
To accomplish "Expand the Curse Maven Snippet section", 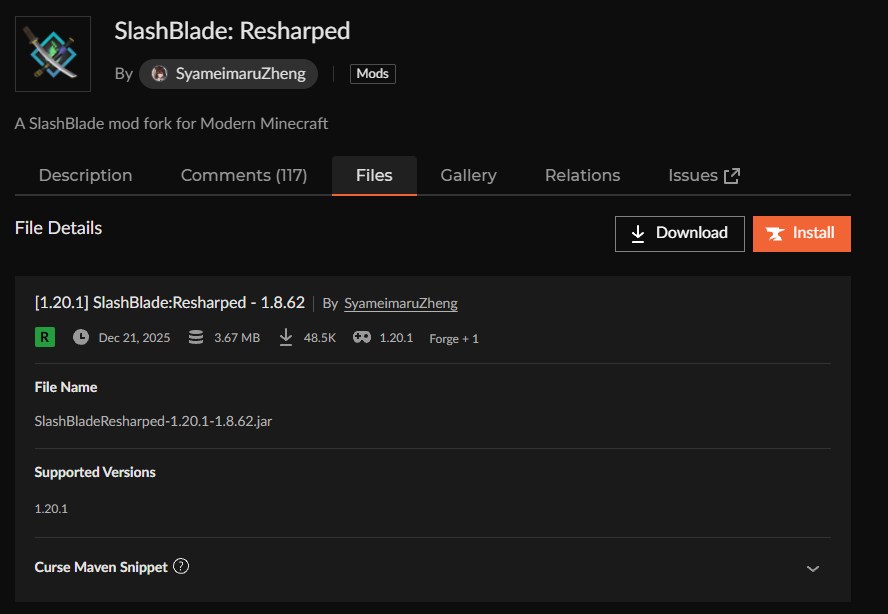I will (x=812, y=567).
